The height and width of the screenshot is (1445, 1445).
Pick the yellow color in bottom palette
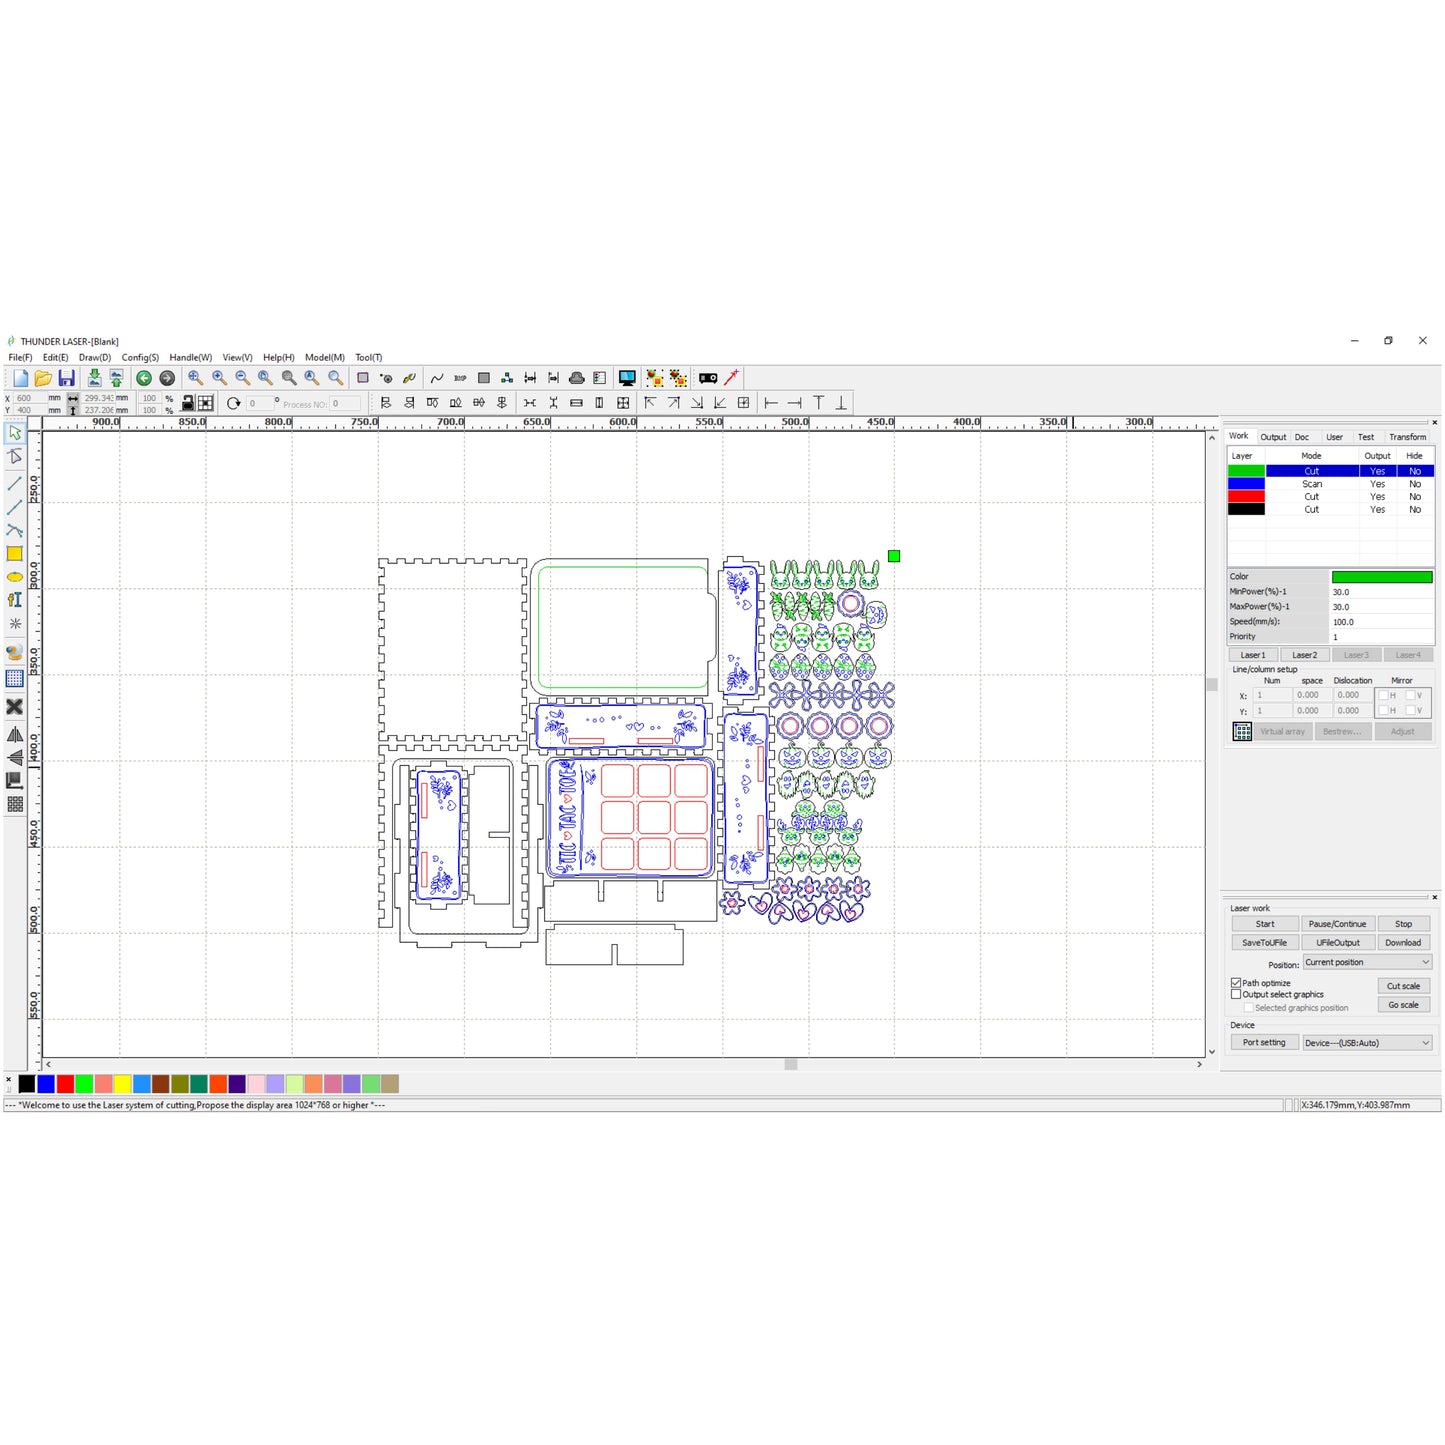tap(122, 1084)
